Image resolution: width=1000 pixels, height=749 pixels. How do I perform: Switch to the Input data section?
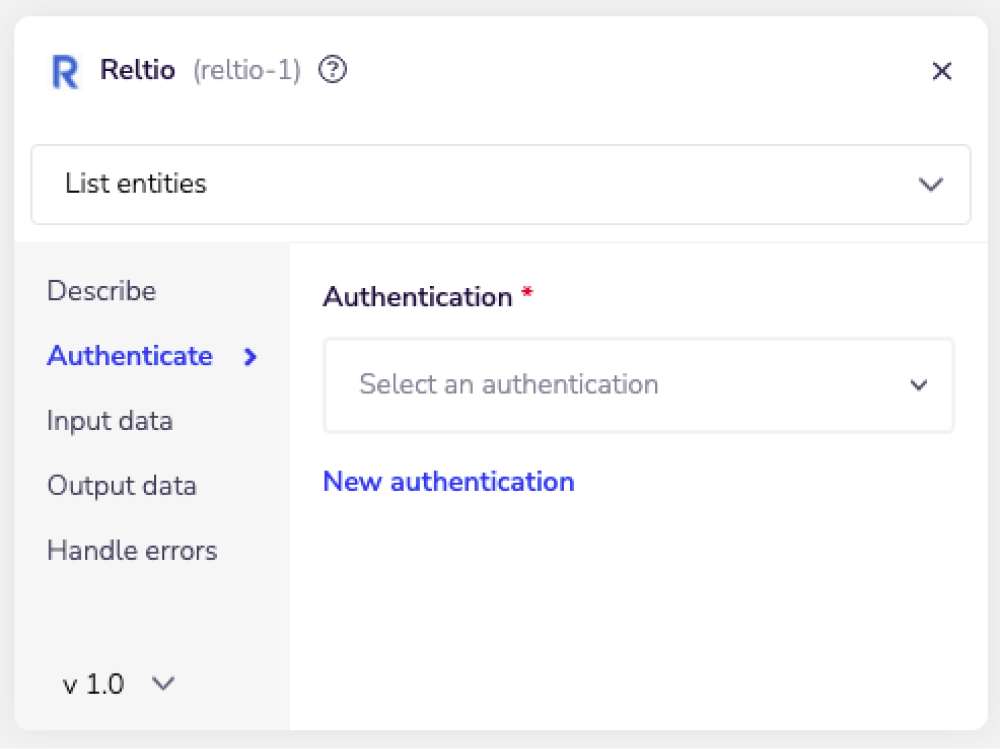click(x=110, y=421)
